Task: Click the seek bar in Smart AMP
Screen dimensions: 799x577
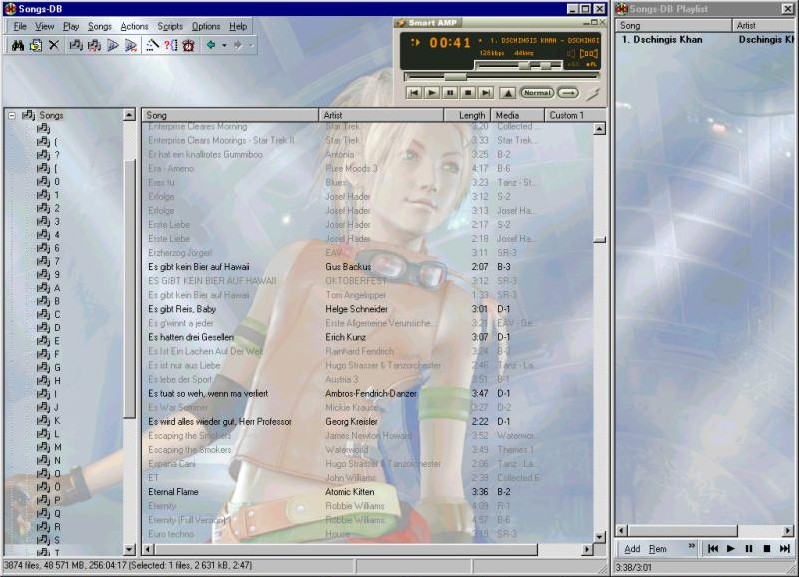Action: (x=501, y=77)
